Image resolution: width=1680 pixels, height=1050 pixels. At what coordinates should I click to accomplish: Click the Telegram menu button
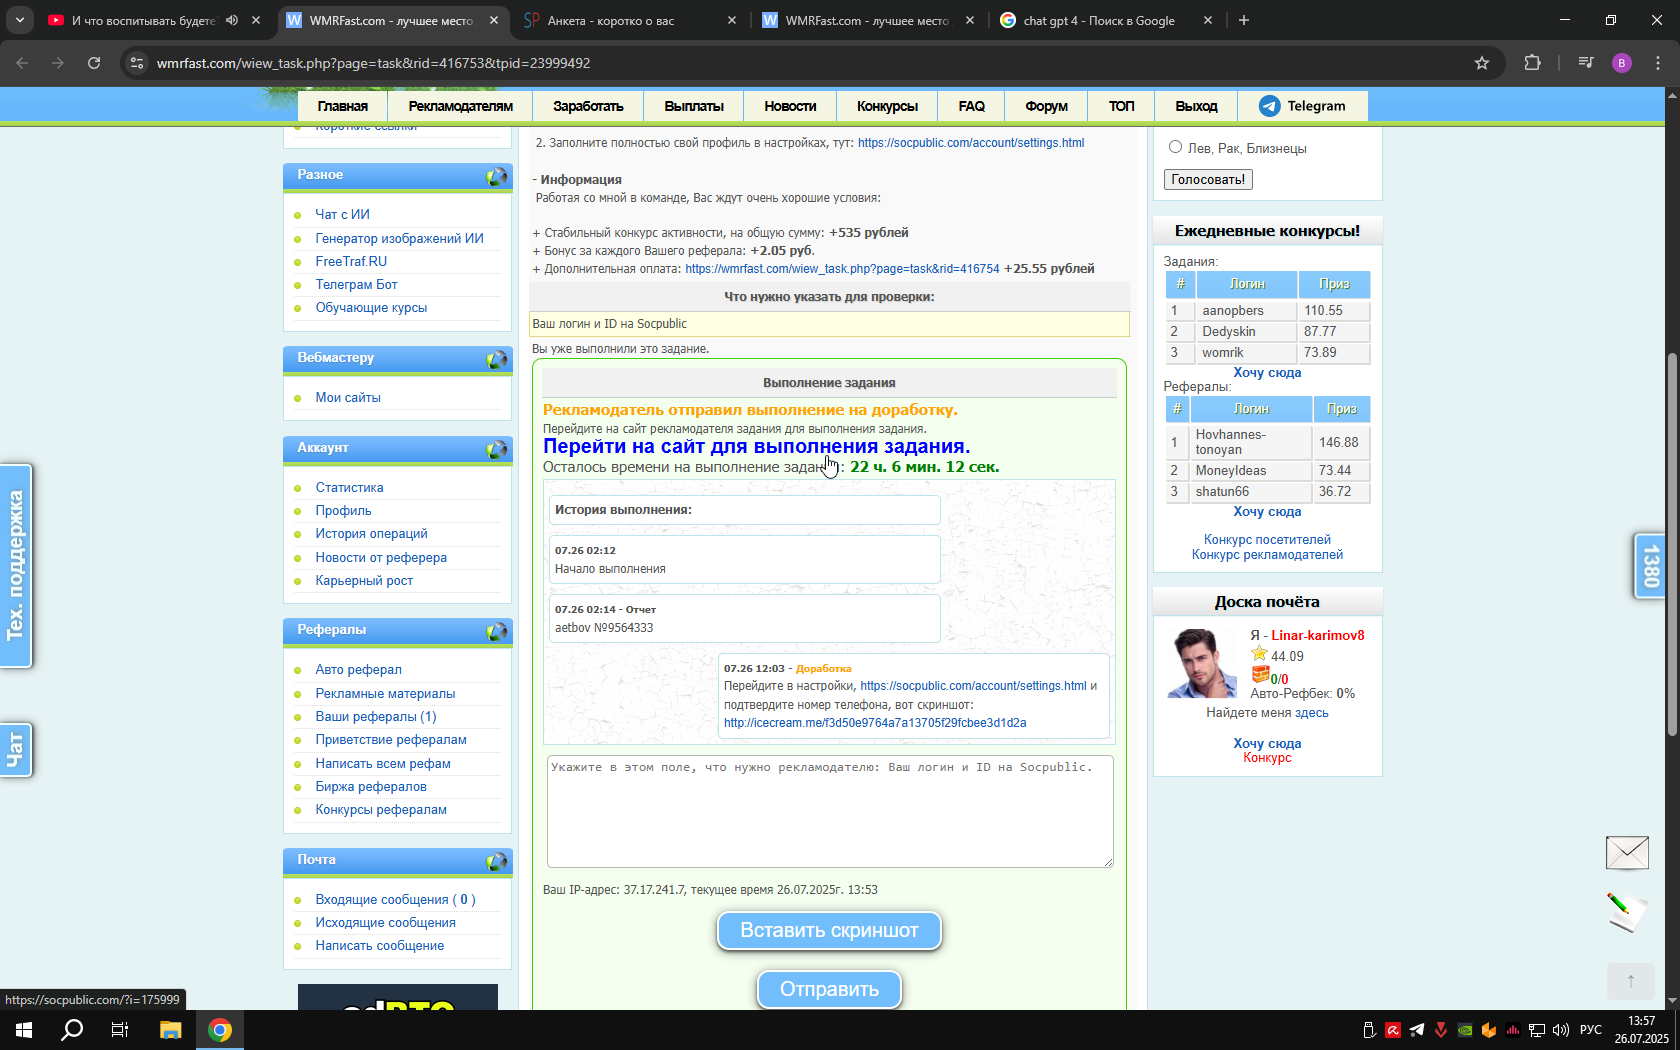1302,106
